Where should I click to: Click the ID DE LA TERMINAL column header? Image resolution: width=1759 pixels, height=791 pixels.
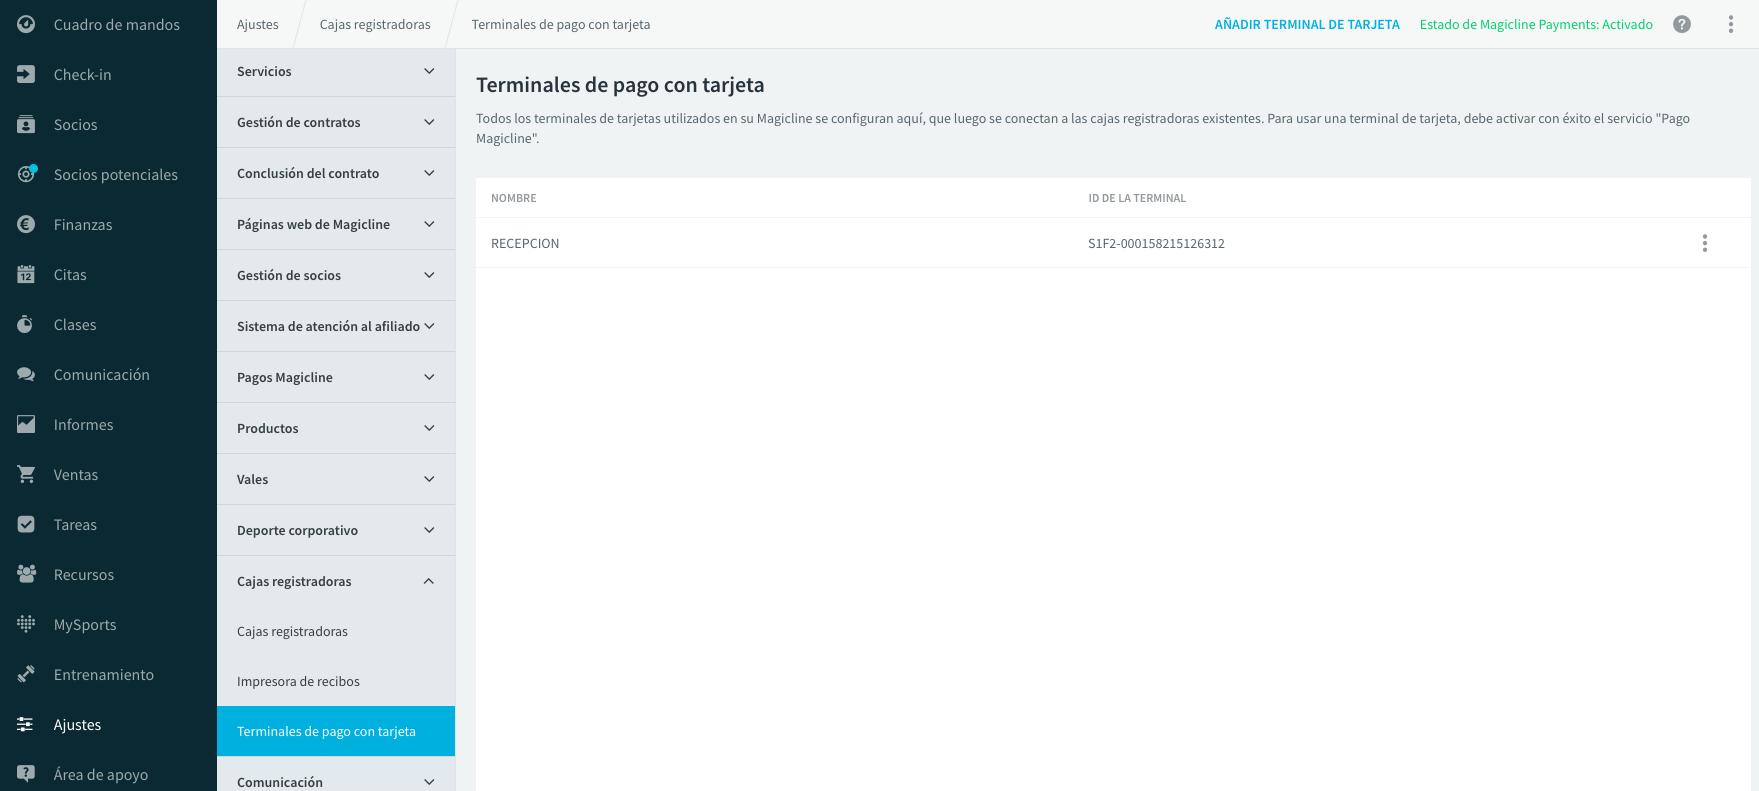click(1137, 198)
